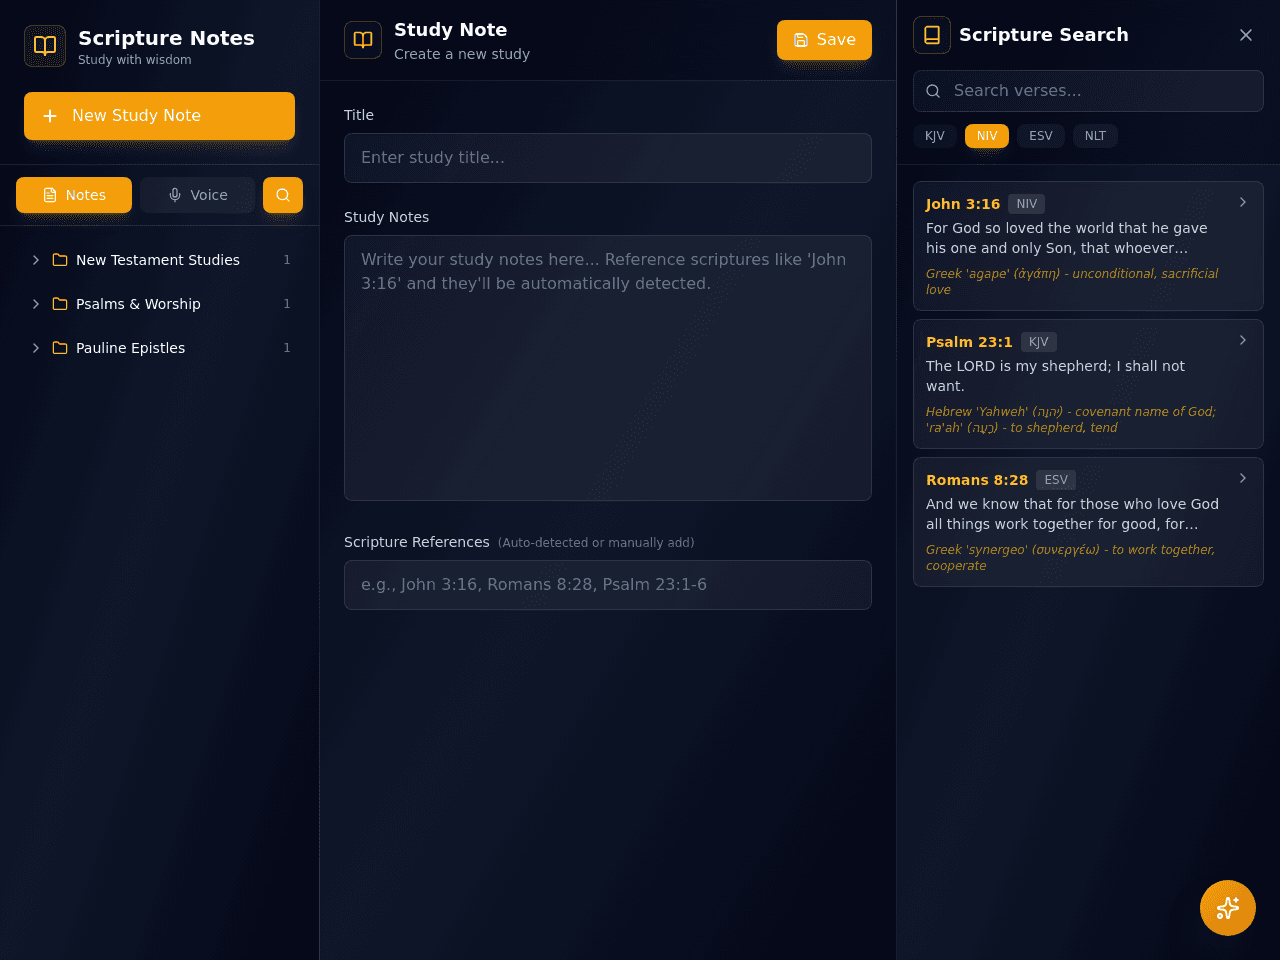The height and width of the screenshot is (960, 1280).
Task: Close the Scripture Search panel
Action: (1246, 35)
